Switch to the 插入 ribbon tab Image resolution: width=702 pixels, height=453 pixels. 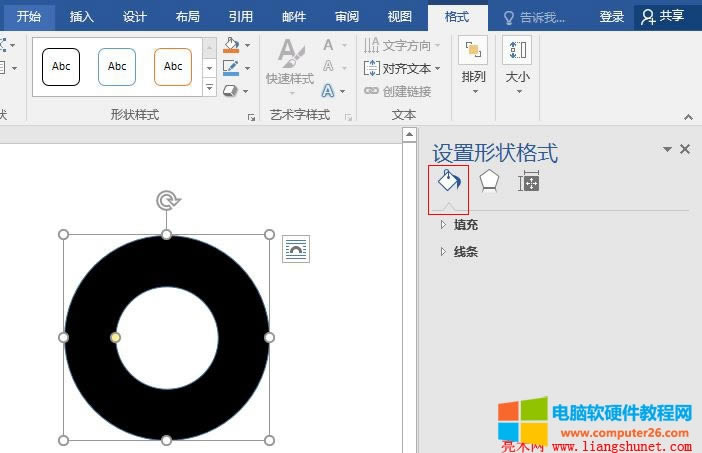[x=82, y=16]
